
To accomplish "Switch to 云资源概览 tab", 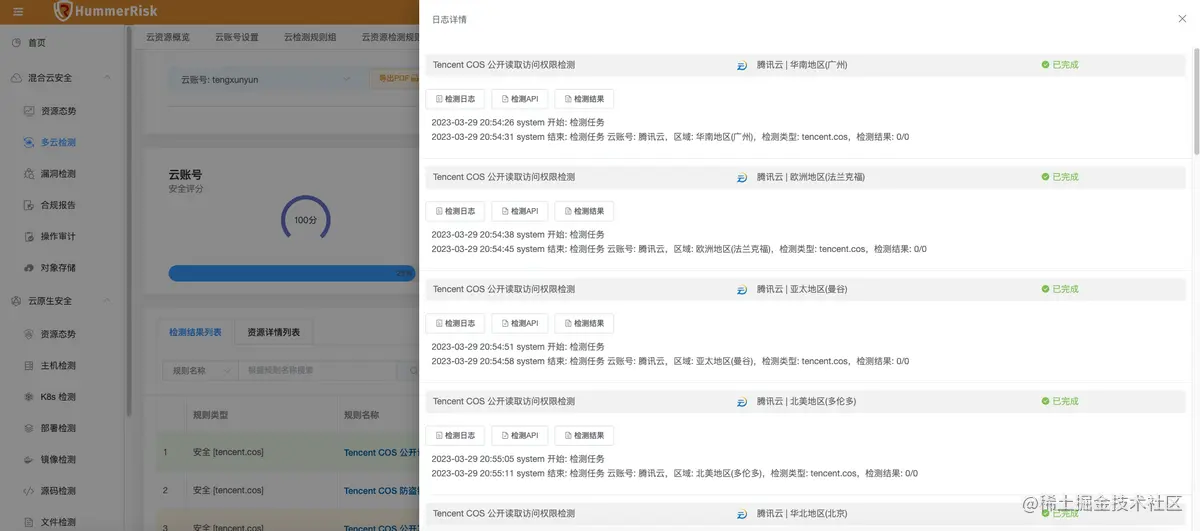I will coord(167,37).
